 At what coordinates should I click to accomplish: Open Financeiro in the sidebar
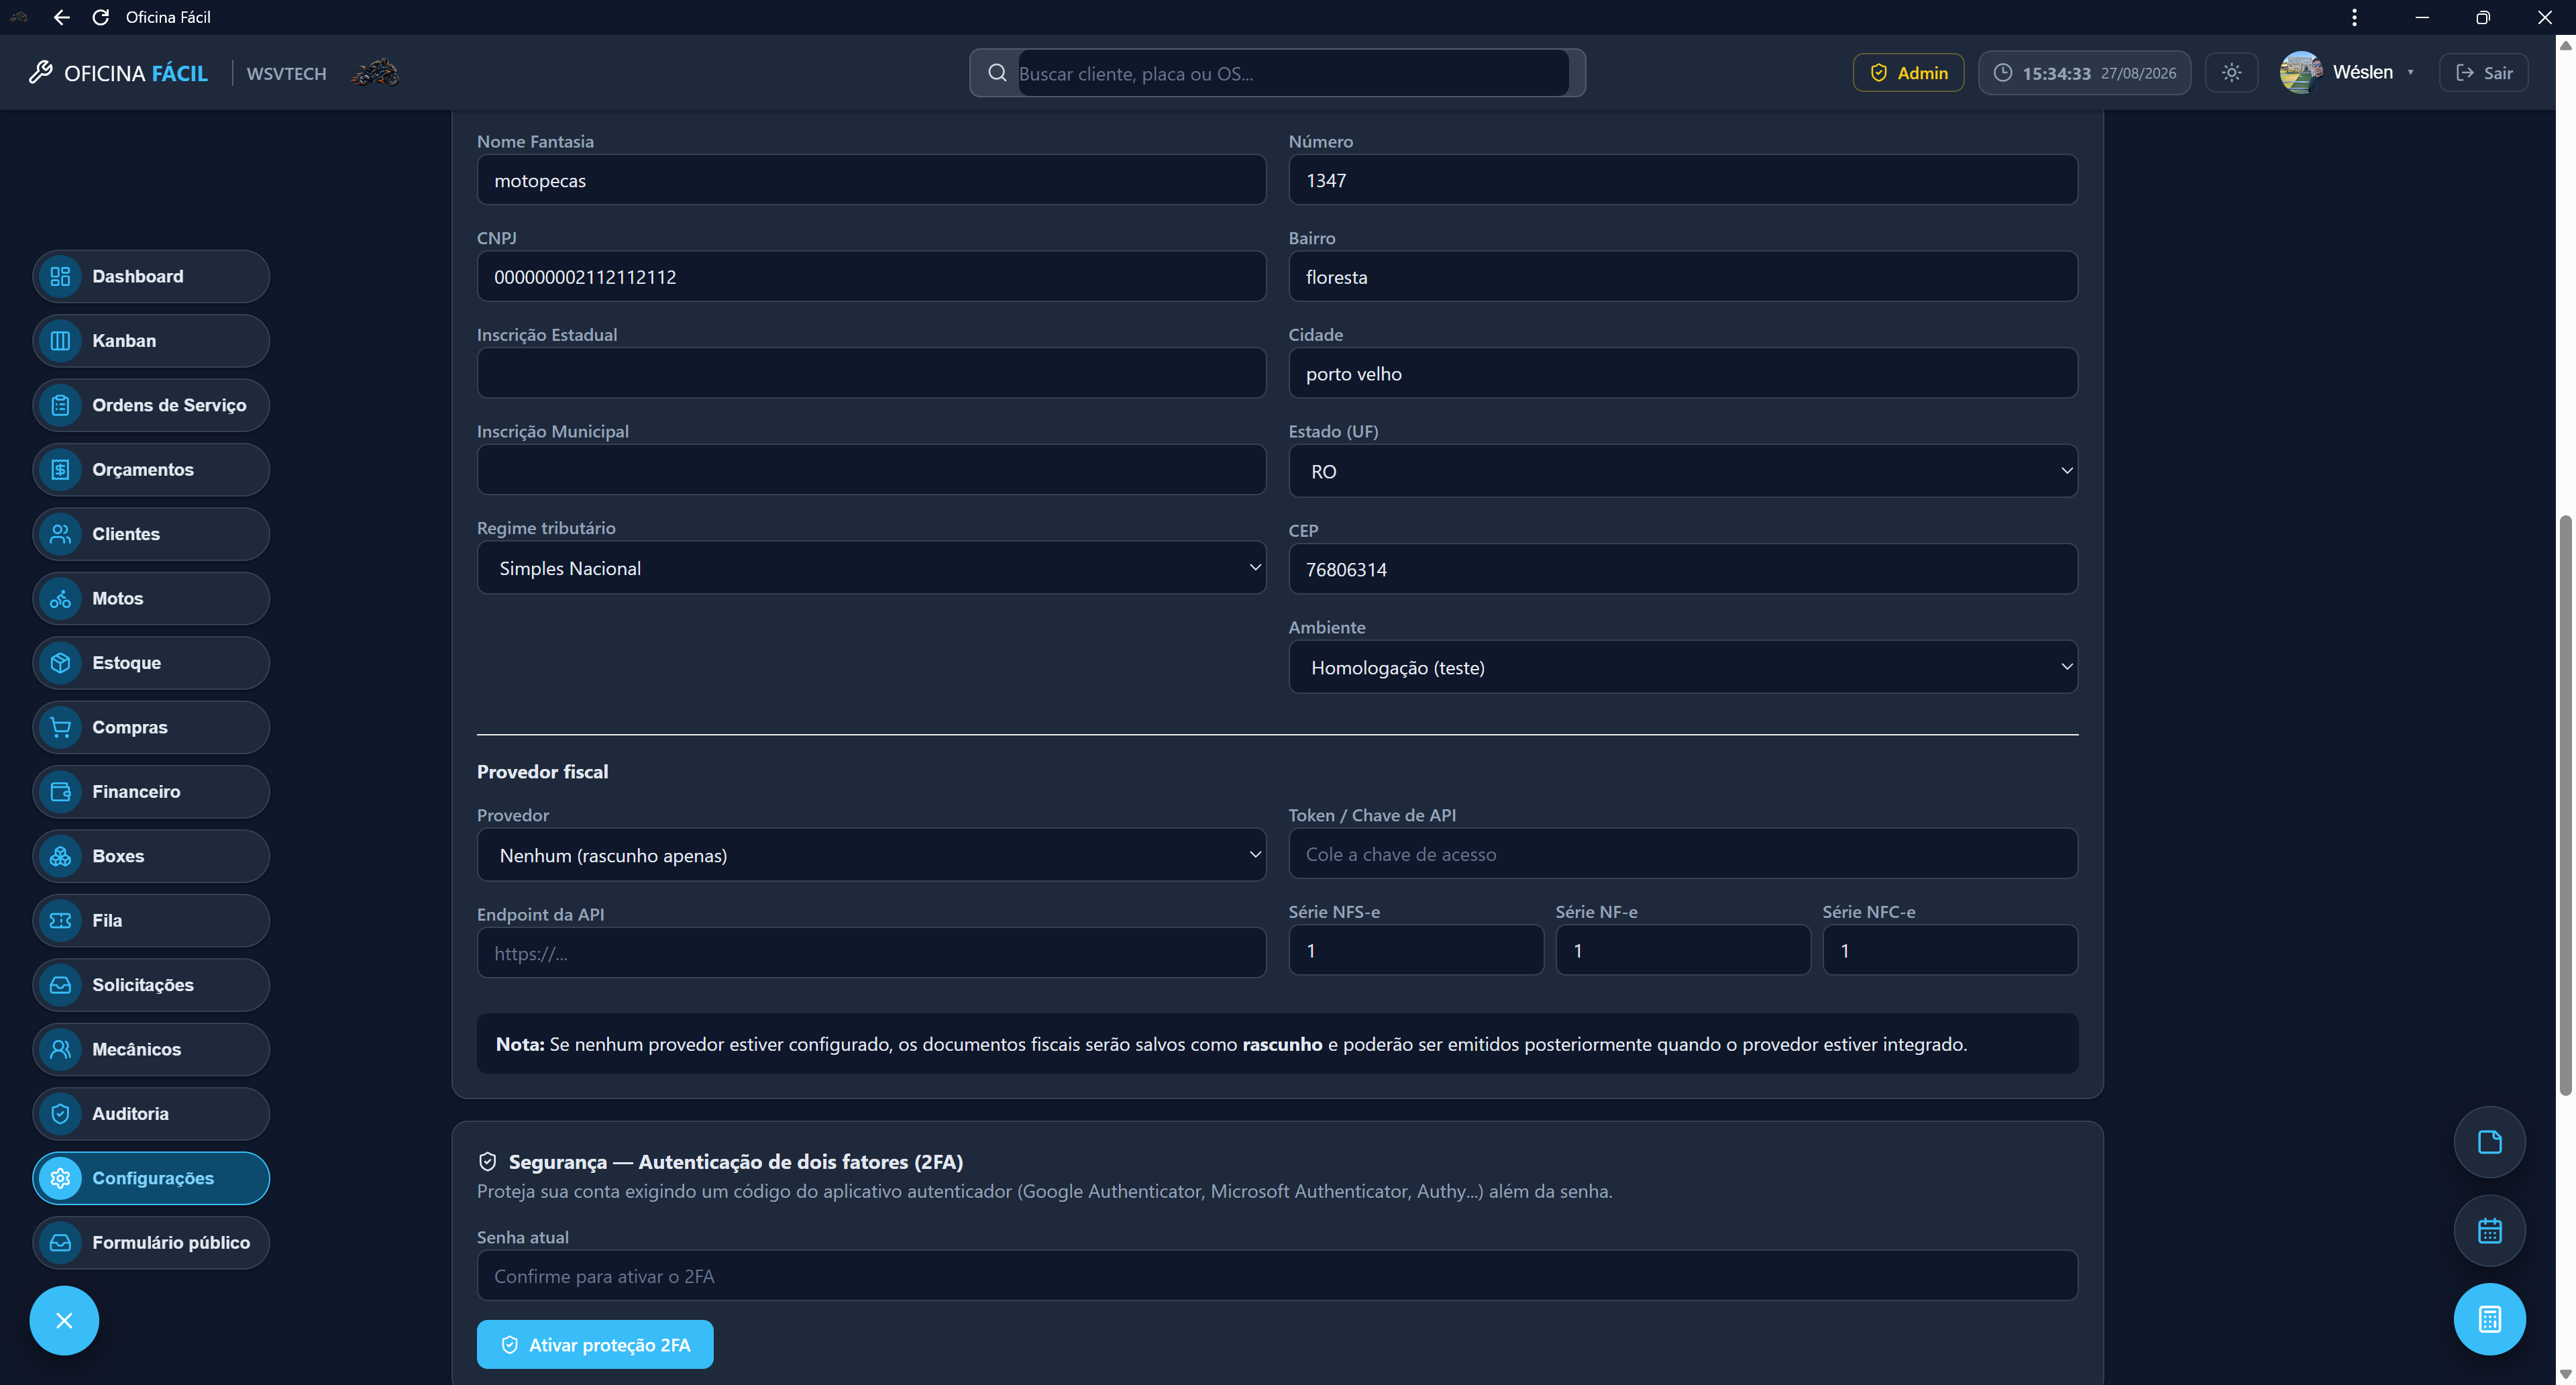[151, 792]
